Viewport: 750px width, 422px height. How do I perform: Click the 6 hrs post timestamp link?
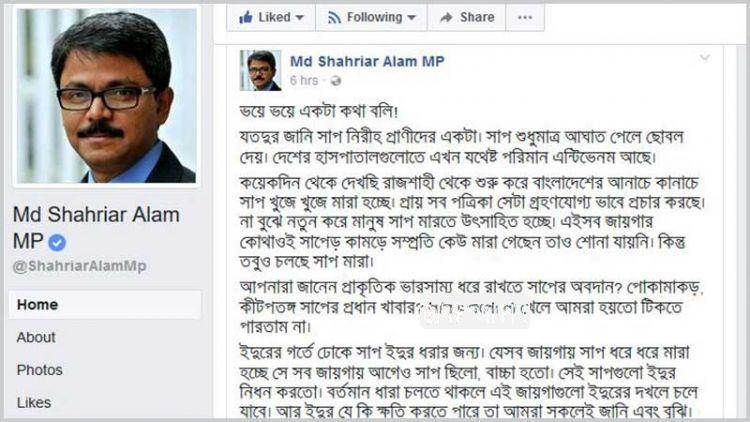pyautogui.click(x=304, y=80)
